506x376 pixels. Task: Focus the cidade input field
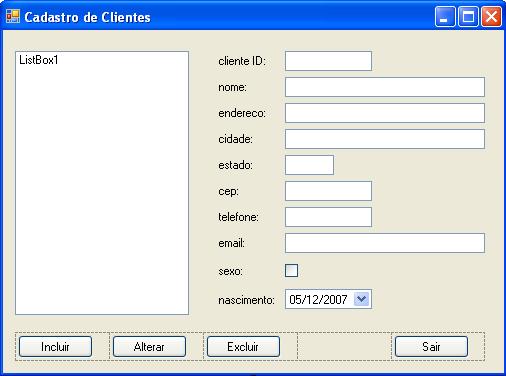tap(385, 139)
